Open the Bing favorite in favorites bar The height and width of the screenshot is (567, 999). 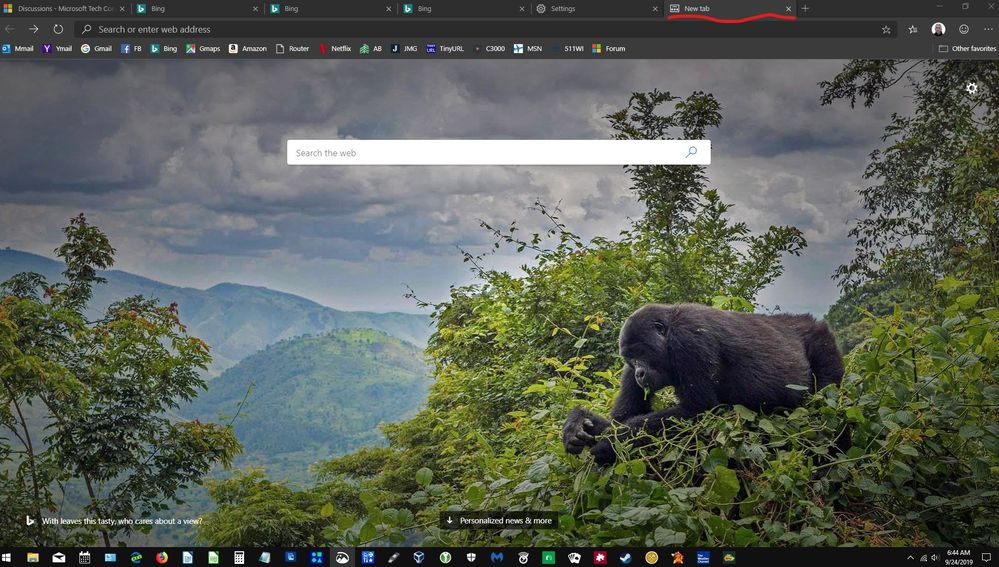point(164,48)
